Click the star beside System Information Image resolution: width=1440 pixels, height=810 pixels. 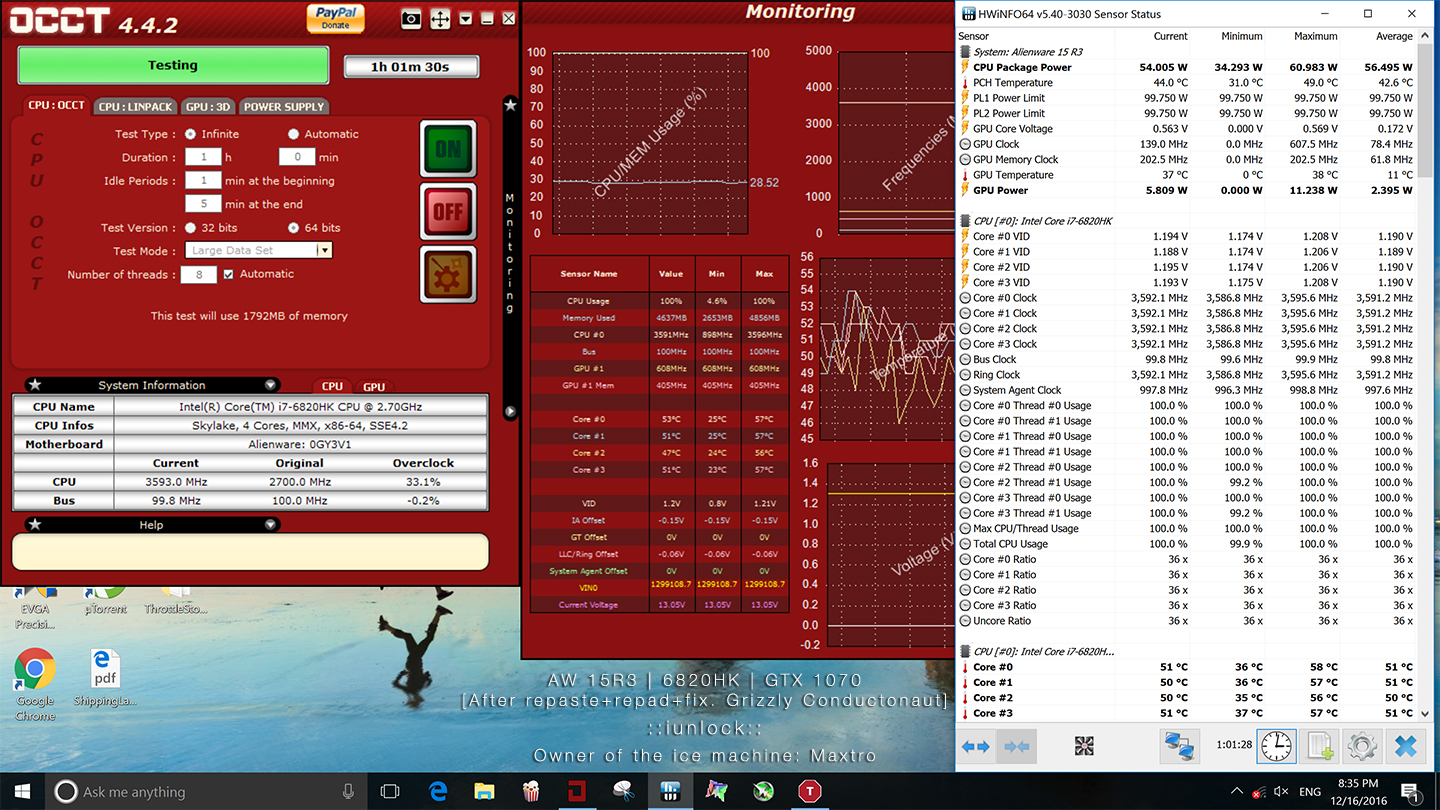[x=35, y=385]
